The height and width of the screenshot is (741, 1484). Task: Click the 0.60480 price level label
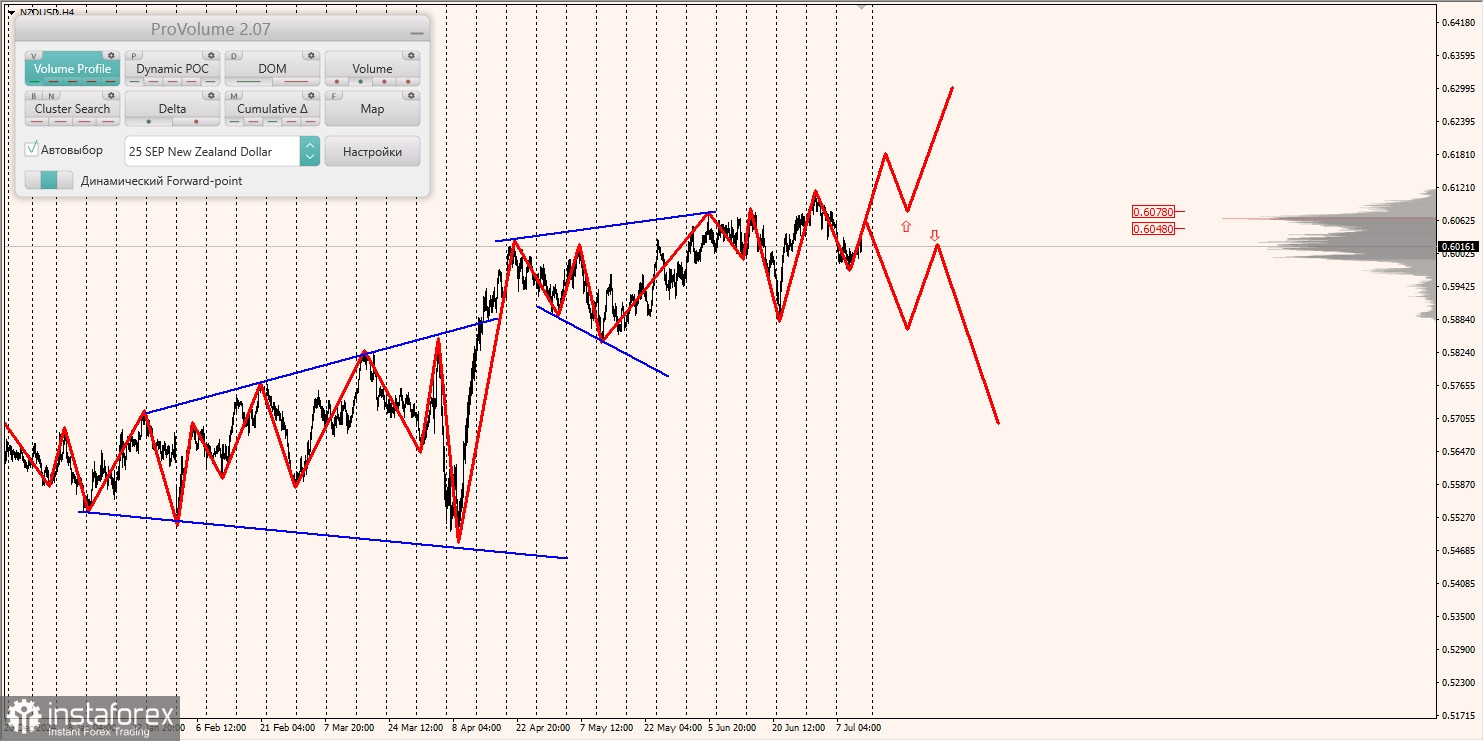click(x=1155, y=228)
